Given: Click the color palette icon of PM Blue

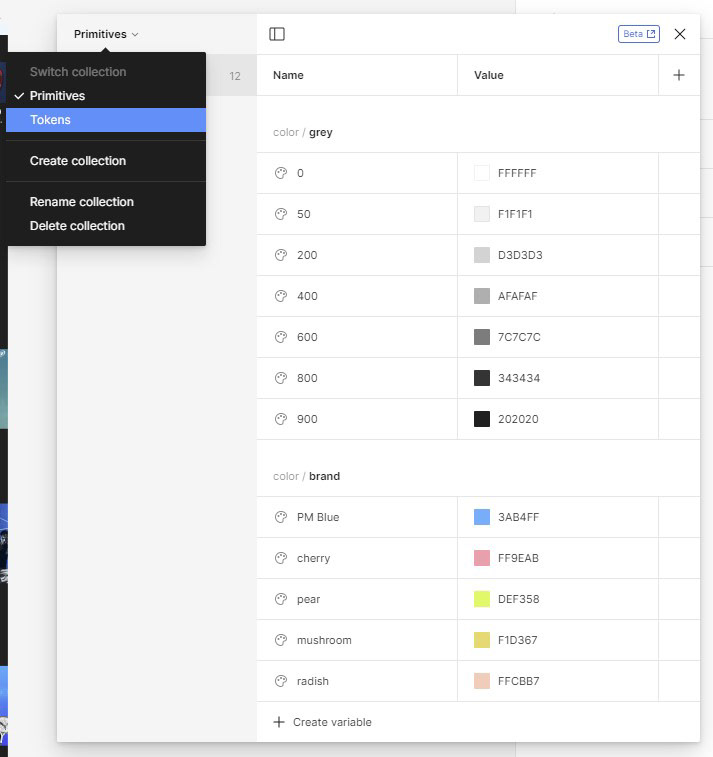Looking at the screenshot, I should pos(281,518).
